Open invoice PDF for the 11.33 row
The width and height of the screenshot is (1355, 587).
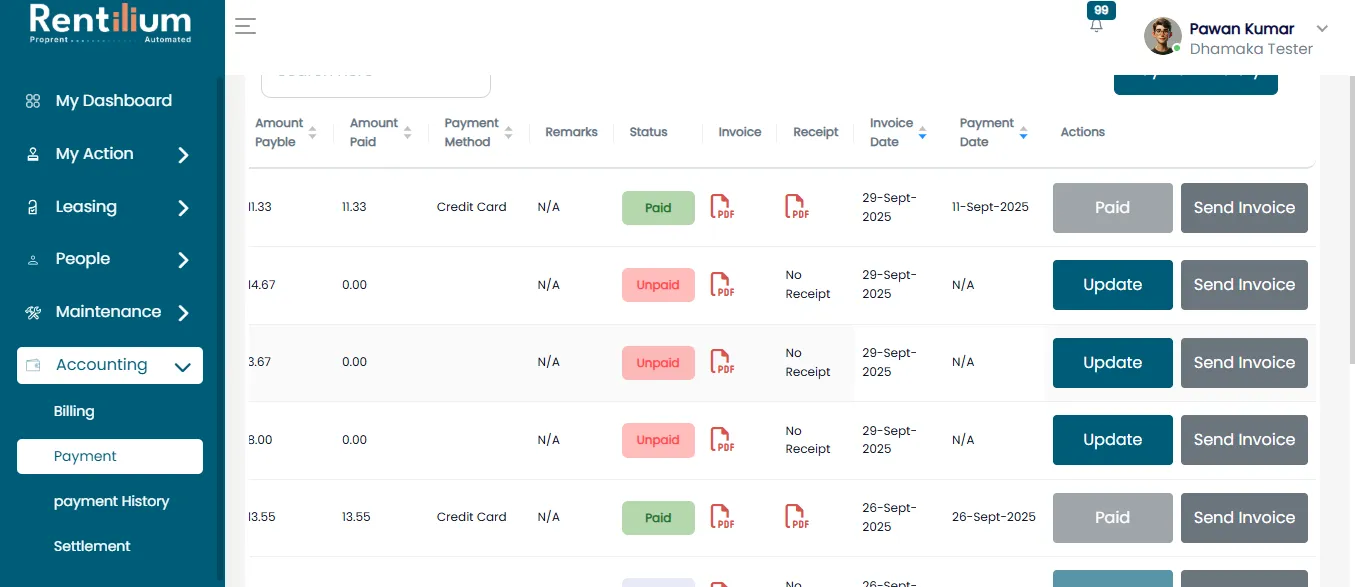click(722, 207)
